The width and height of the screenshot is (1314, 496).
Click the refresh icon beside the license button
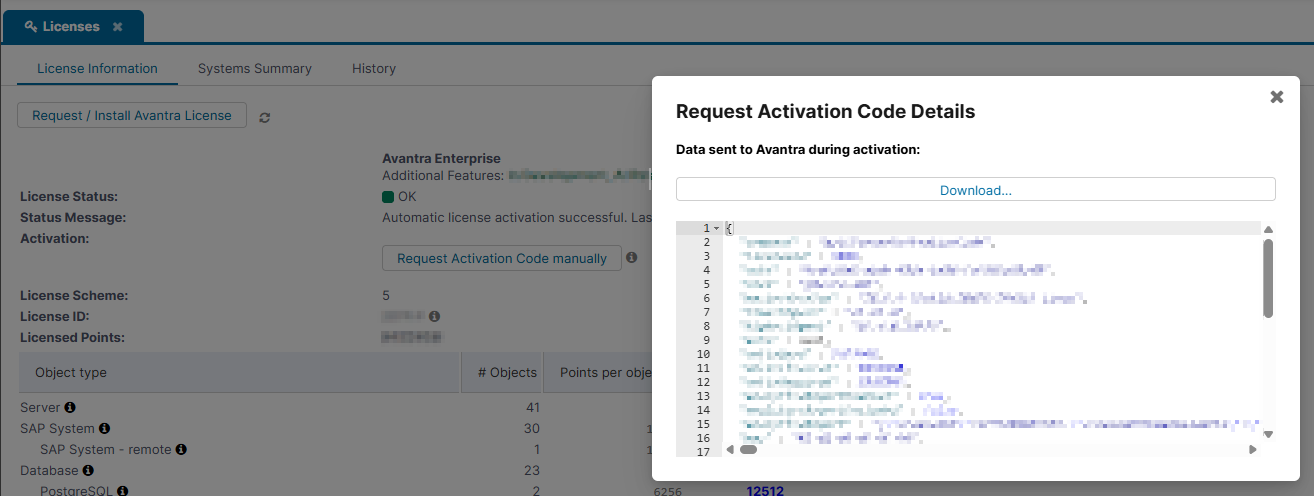[x=265, y=117]
